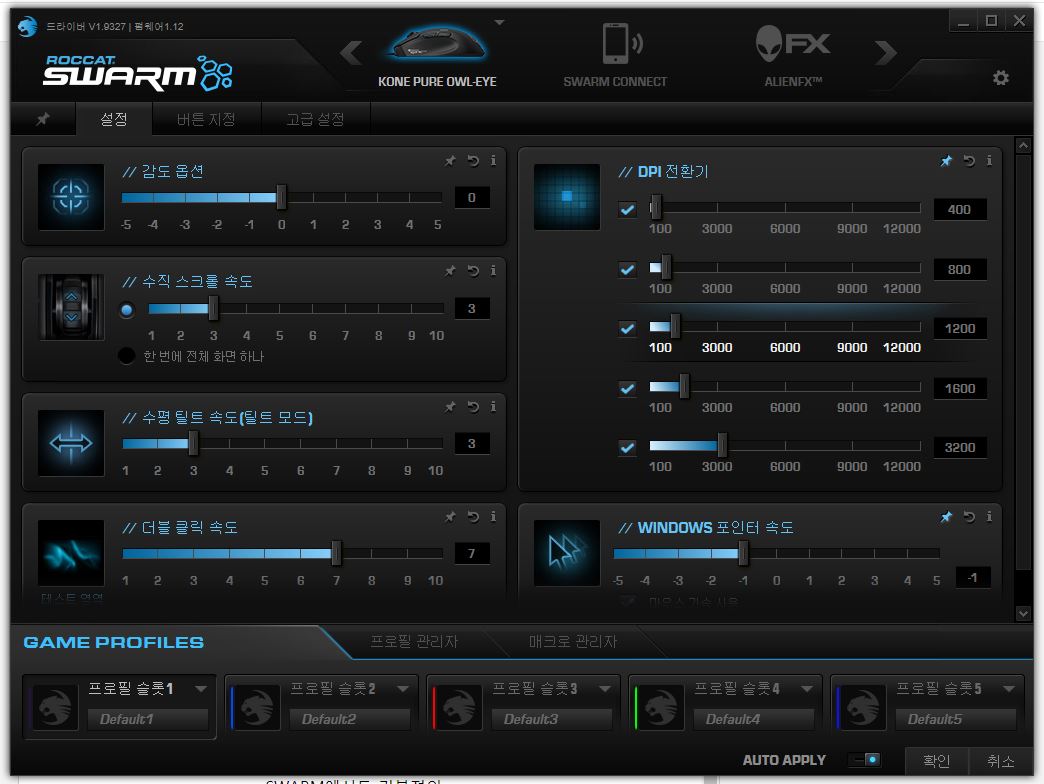Switch to the 버튼 지정 tab
This screenshot has width=1044, height=784.
[x=206, y=119]
